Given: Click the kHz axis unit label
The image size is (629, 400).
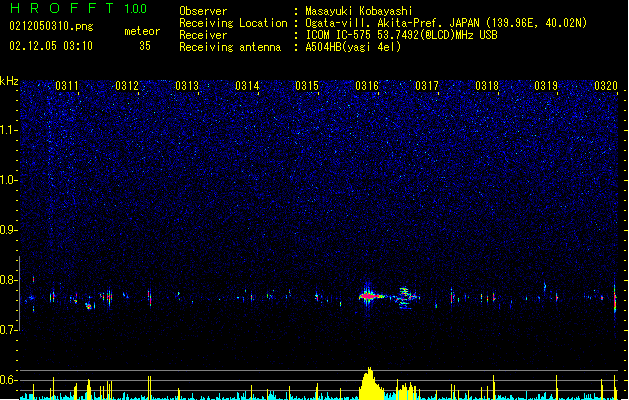Looking at the screenshot, I should point(9,81).
